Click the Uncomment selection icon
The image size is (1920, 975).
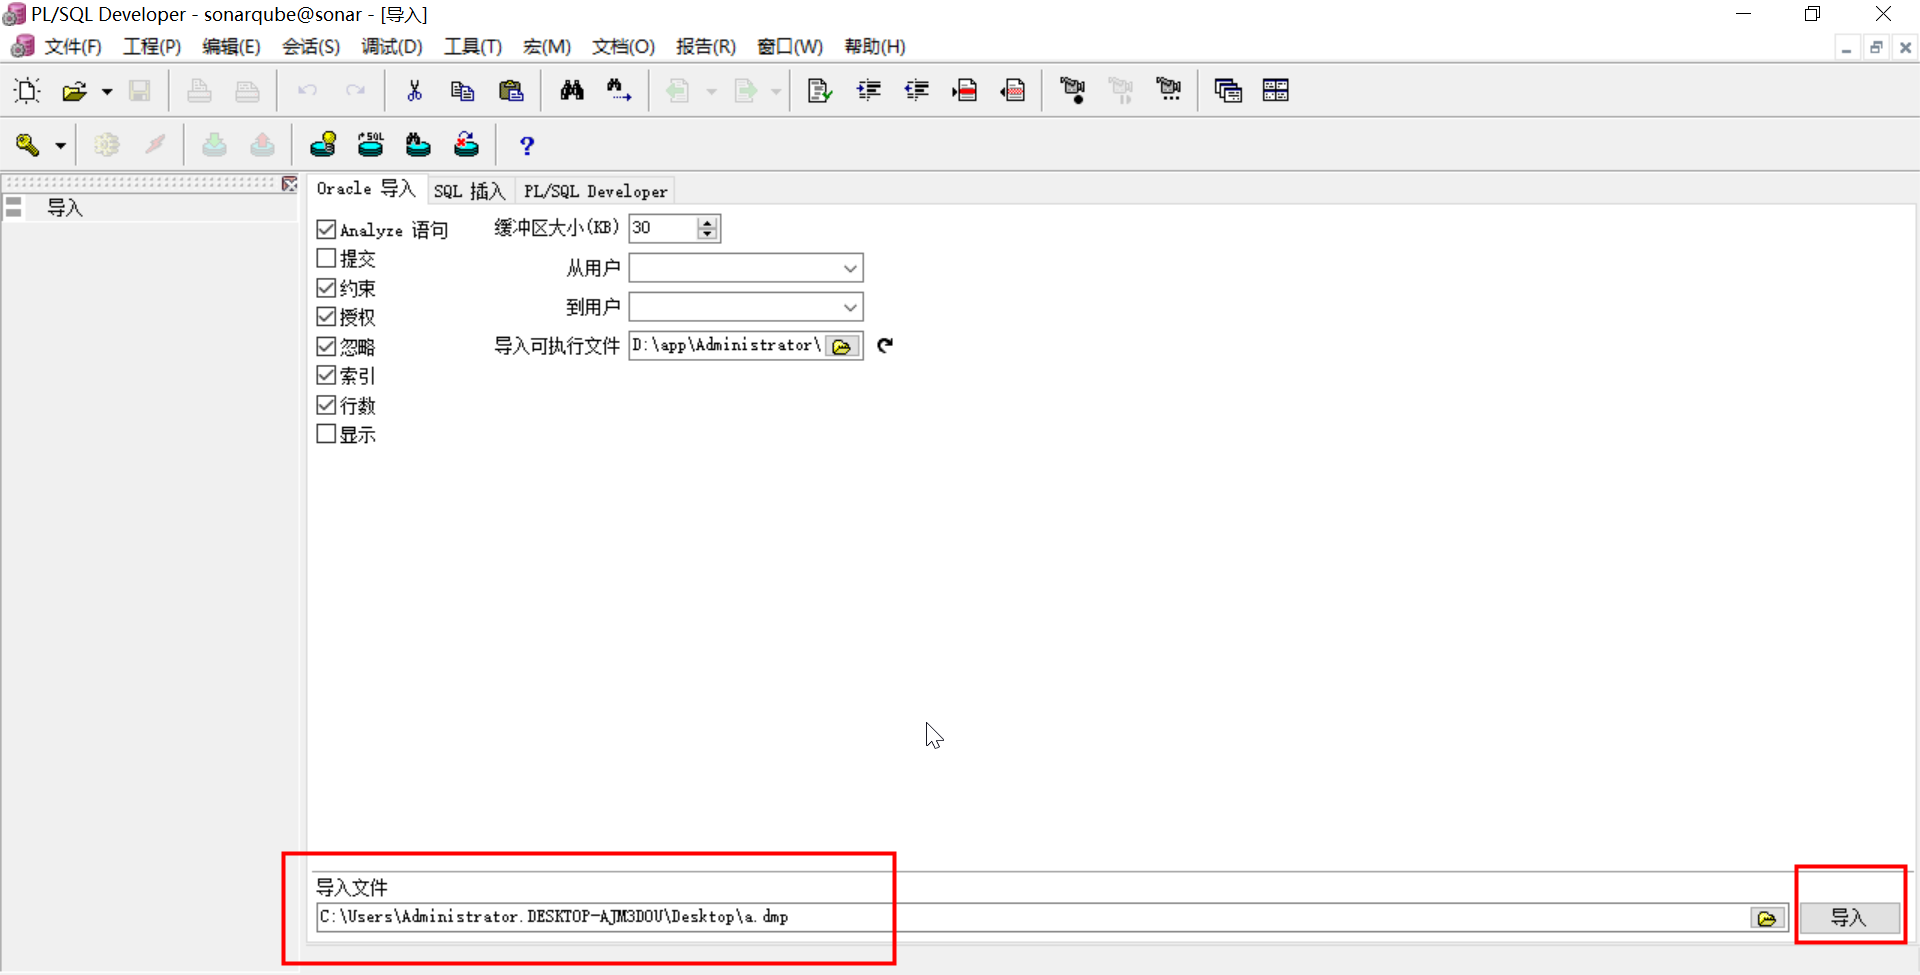[1013, 91]
